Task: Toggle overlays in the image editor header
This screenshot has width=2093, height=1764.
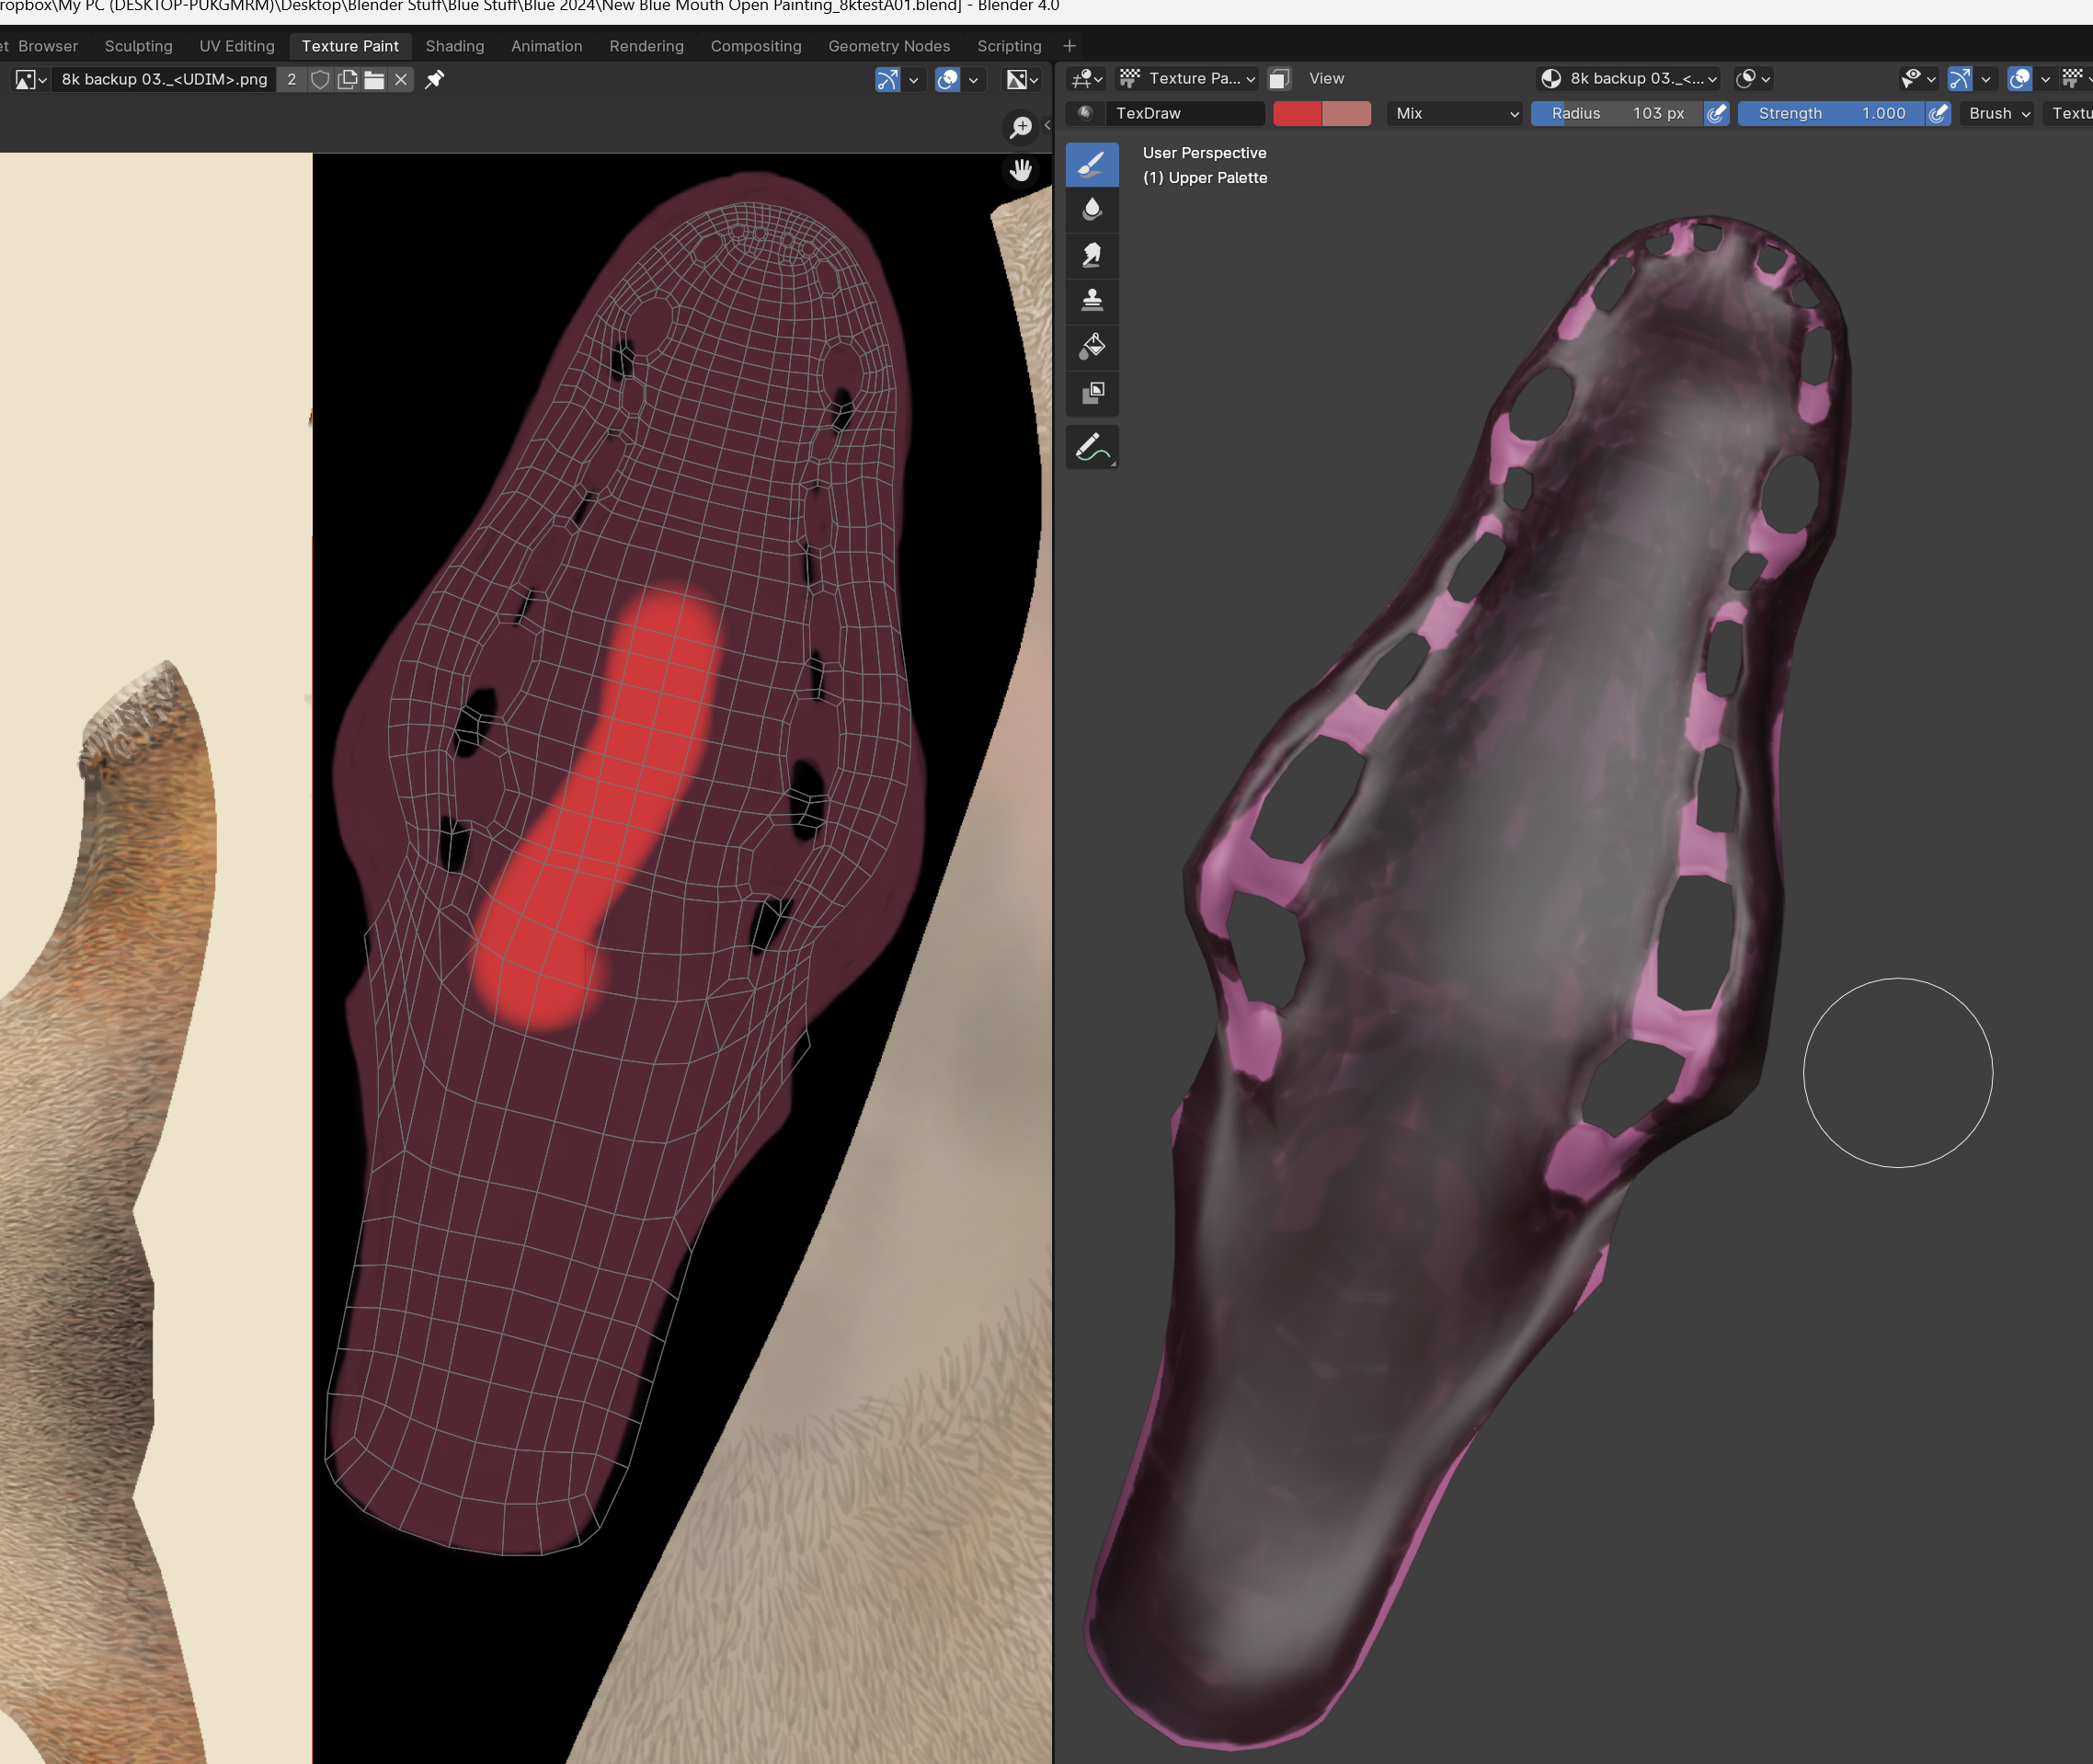Action: coord(948,80)
